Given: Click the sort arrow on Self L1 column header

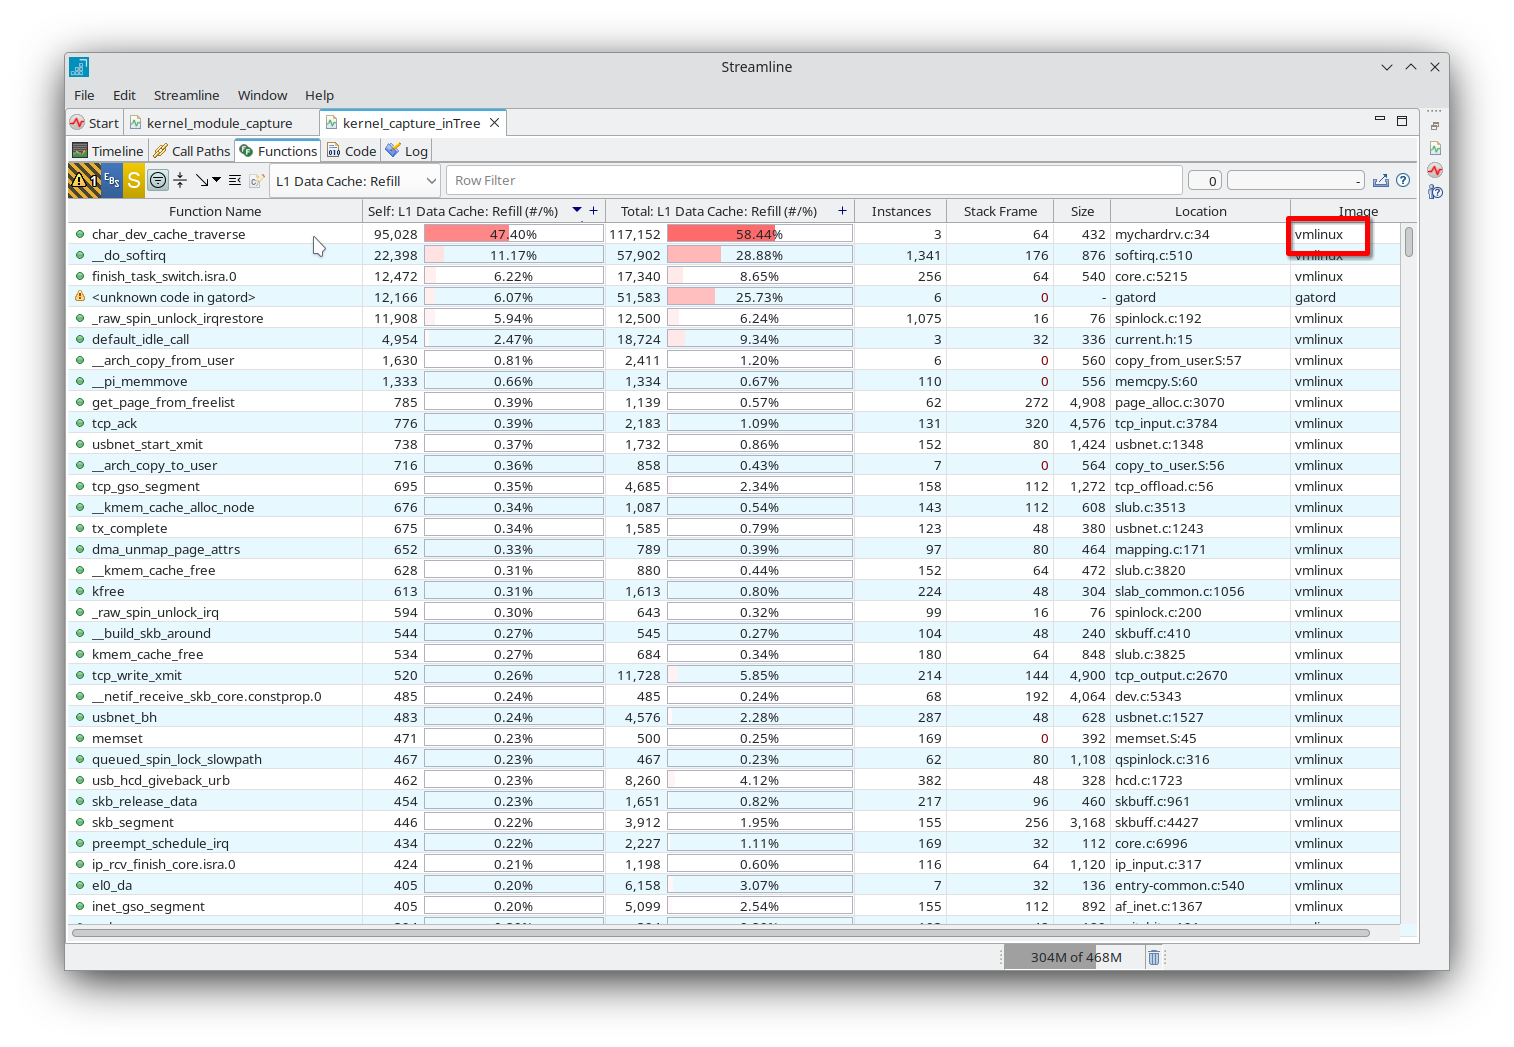Looking at the screenshot, I should (x=577, y=210).
